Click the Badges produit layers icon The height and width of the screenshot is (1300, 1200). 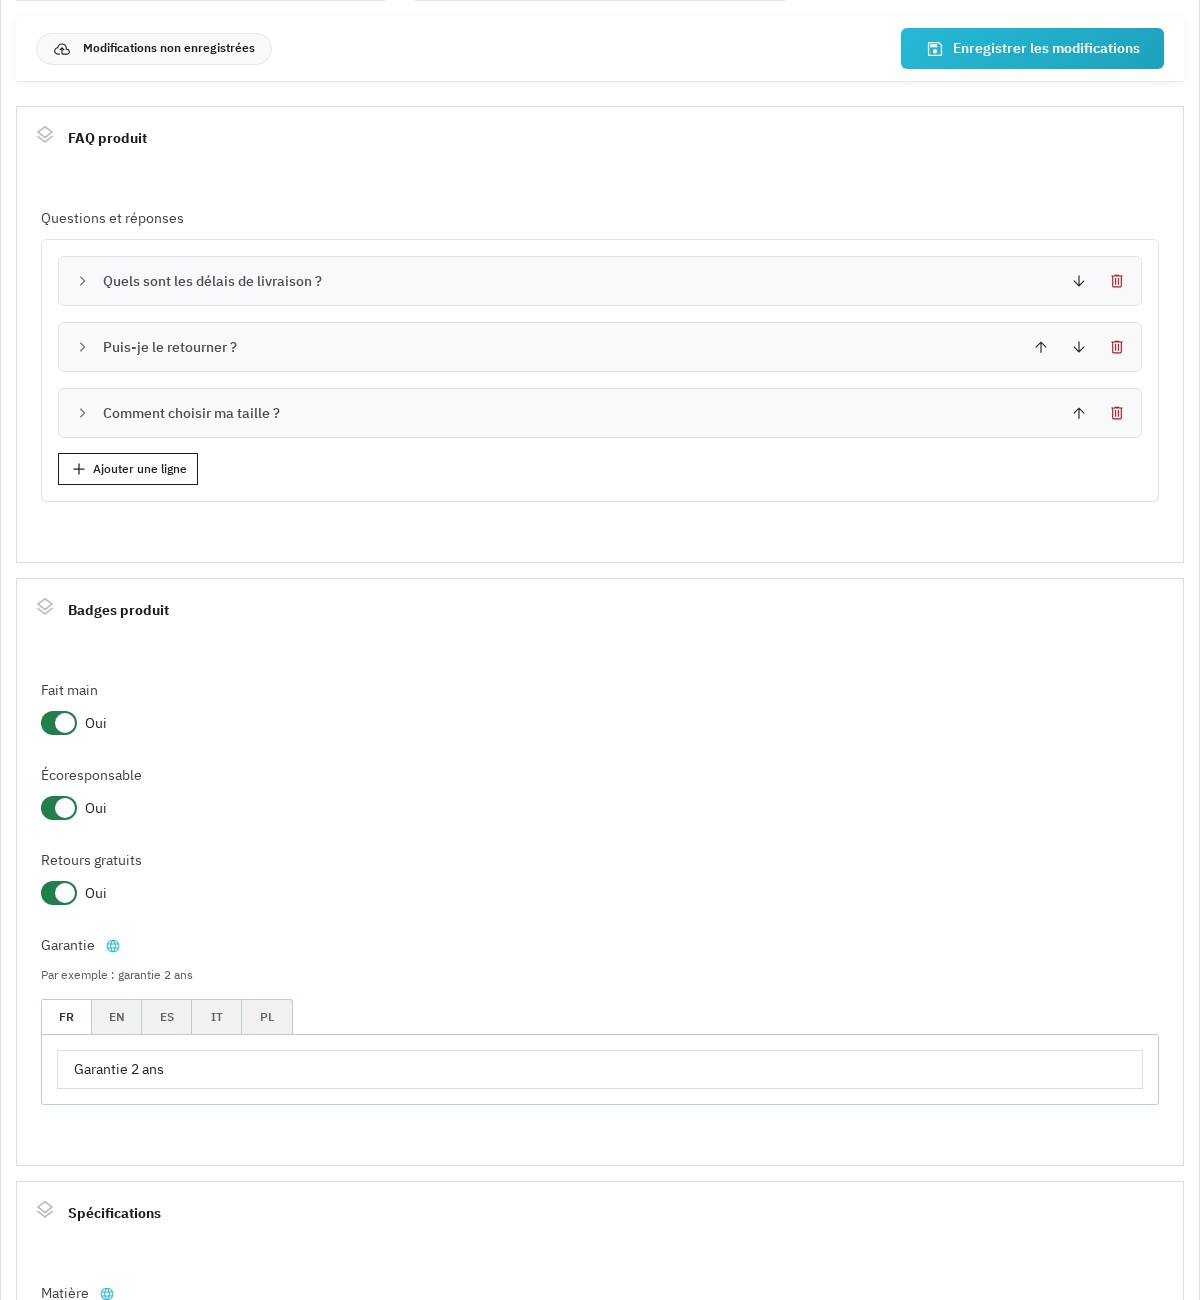(45, 607)
